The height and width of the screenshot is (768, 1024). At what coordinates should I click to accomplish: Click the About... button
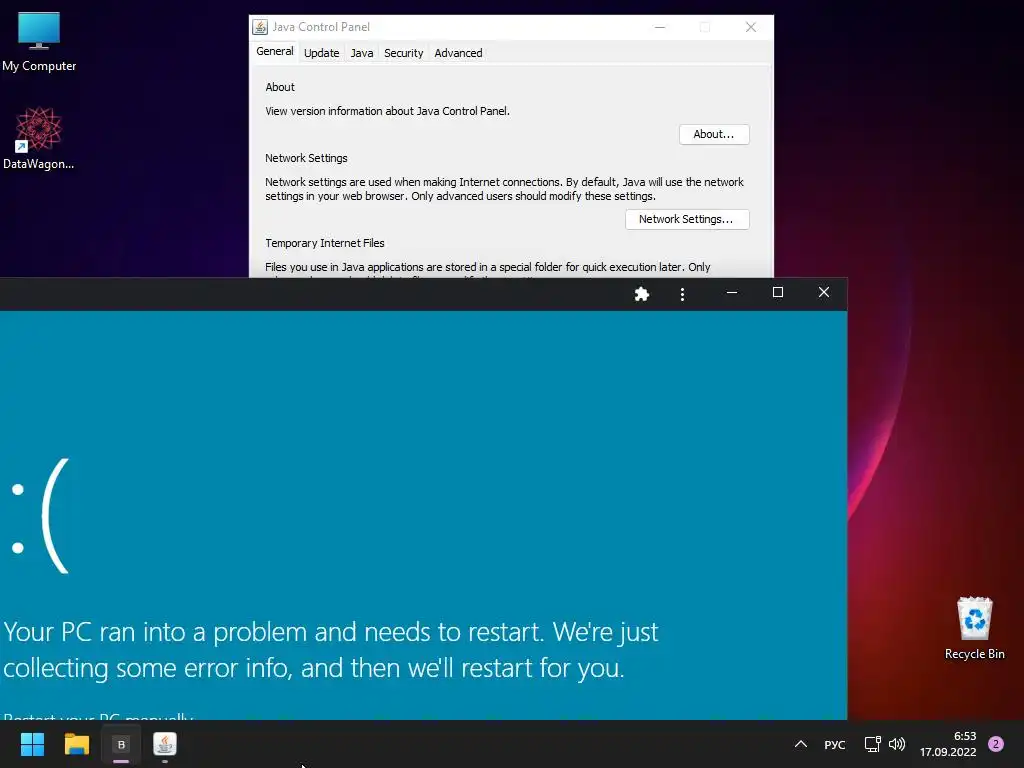tap(714, 135)
